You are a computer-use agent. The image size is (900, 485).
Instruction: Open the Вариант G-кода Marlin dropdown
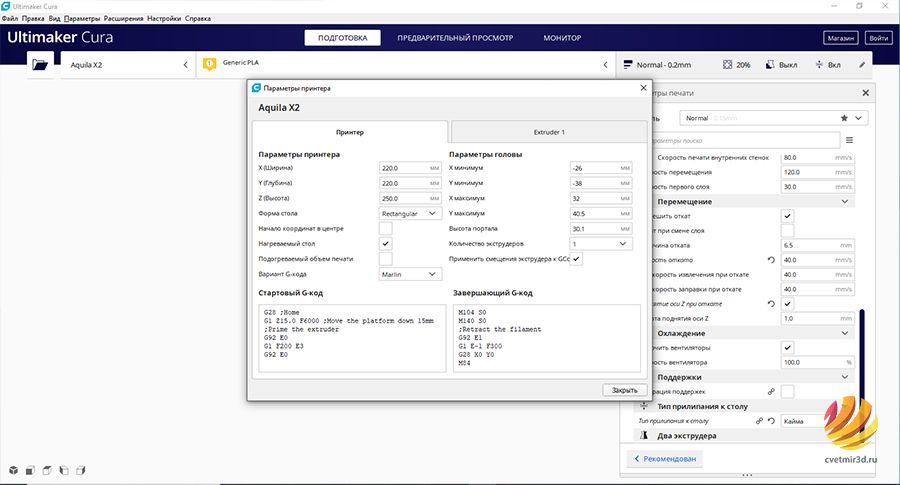pos(410,274)
